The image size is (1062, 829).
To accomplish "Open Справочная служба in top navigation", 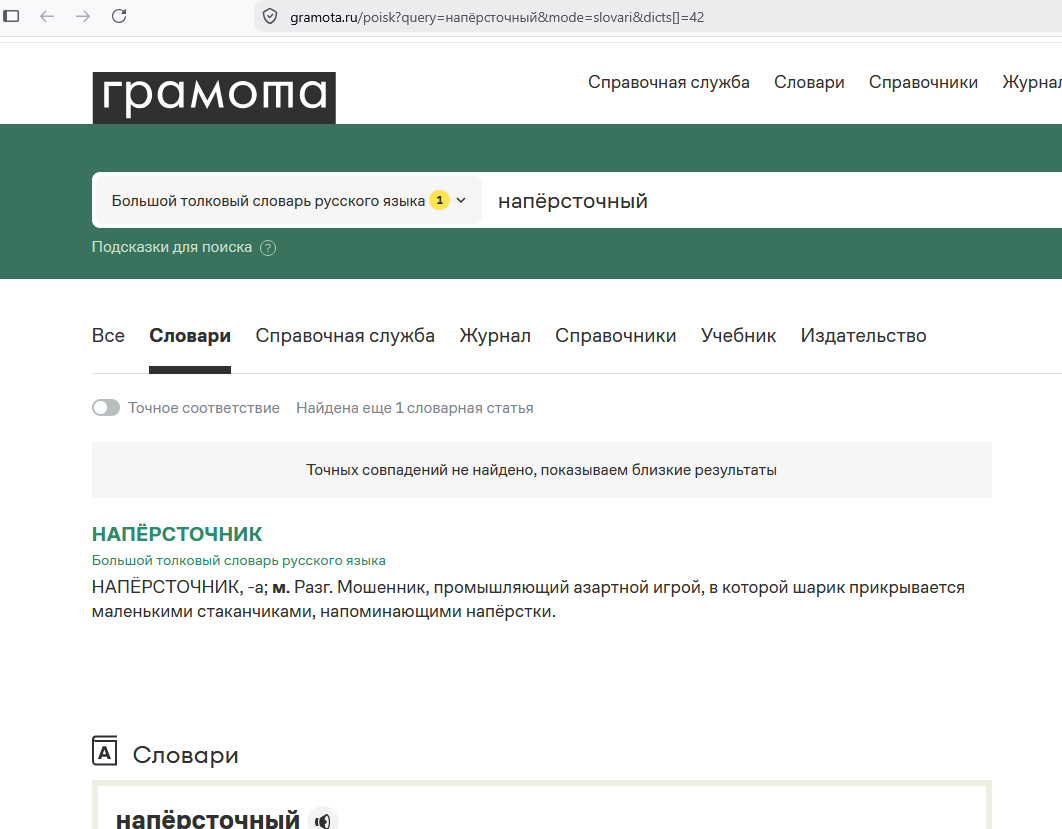I will tap(668, 82).
